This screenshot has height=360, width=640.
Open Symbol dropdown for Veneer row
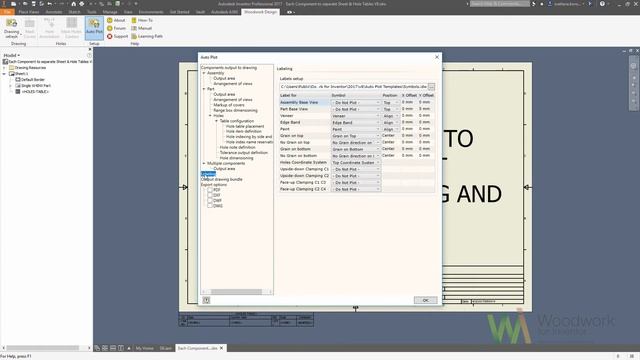coord(356,116)
